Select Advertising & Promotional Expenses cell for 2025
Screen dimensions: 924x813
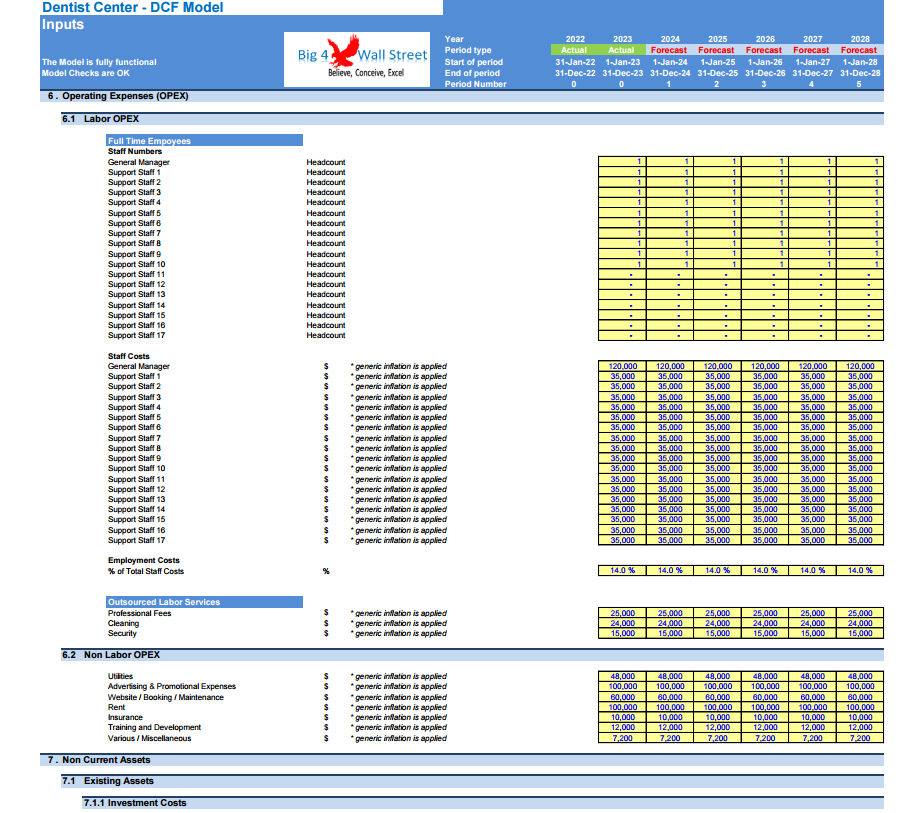tap(718, 686)
